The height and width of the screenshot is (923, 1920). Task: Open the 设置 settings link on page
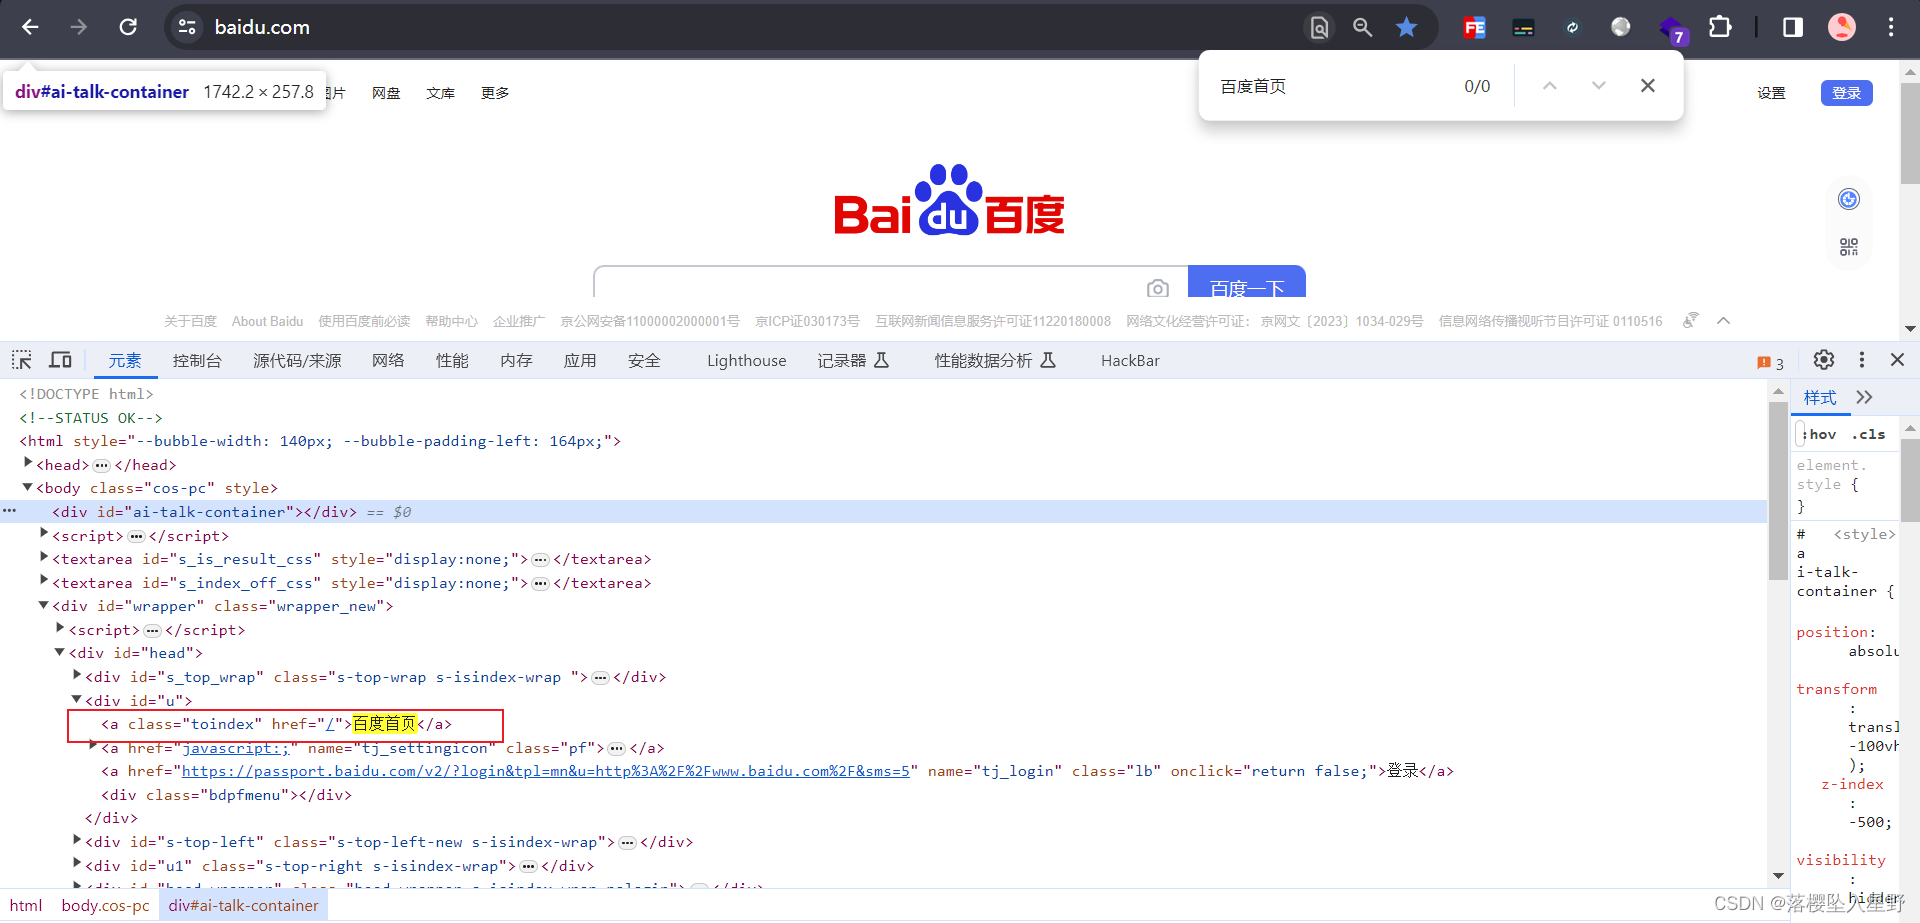tap(1771, 93)
